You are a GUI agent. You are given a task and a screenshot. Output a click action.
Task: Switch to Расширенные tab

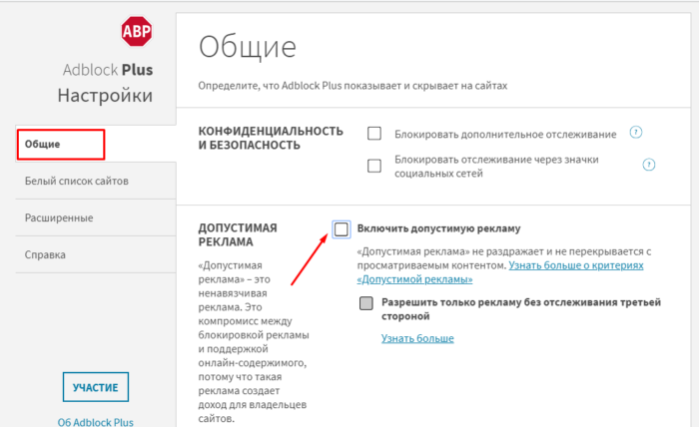coord(96,218)
